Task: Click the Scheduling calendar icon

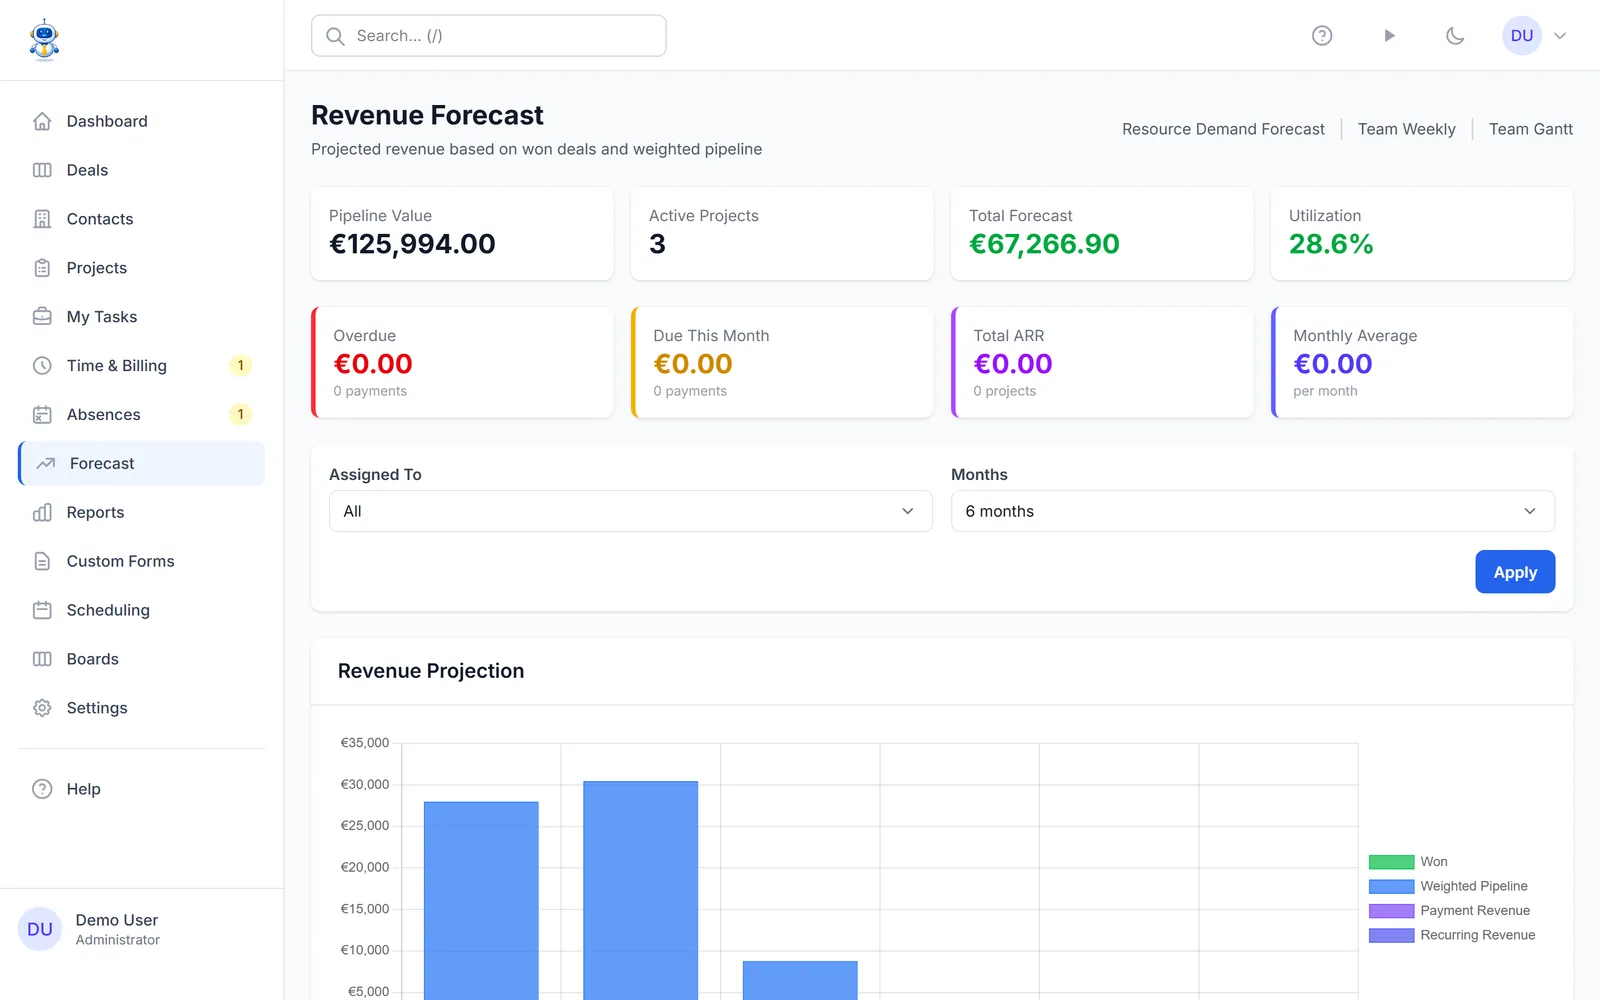Action: click(x=42, y=610)
